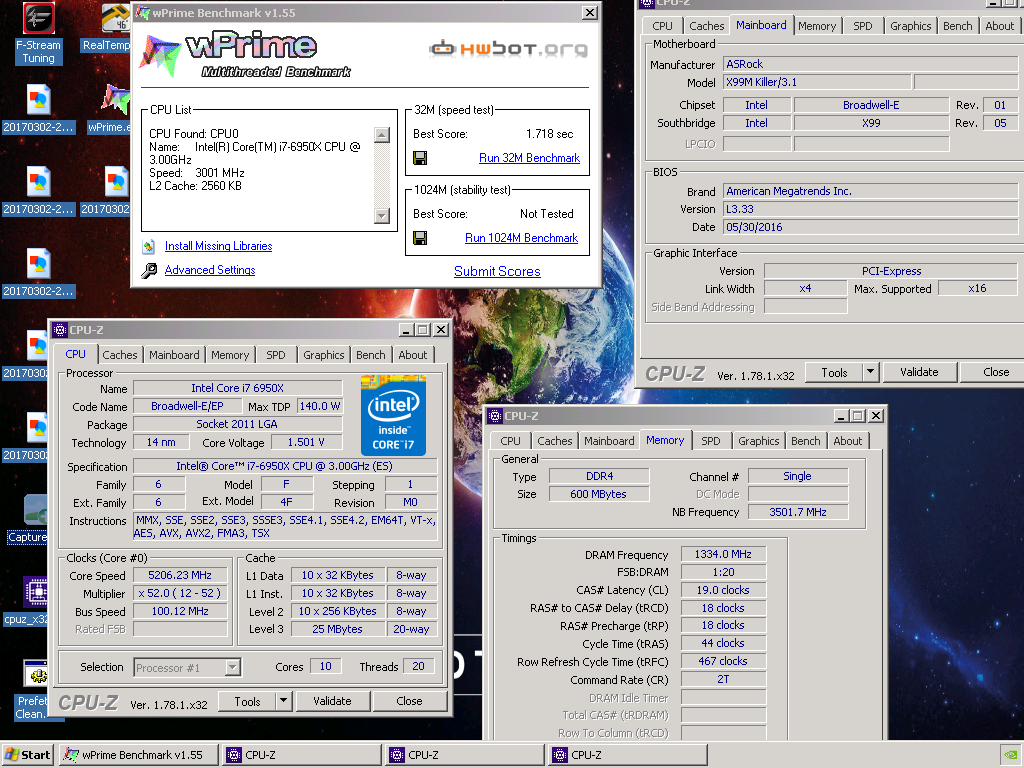
Task: Click Validate button in CPU window
Action: pos(332,701)
